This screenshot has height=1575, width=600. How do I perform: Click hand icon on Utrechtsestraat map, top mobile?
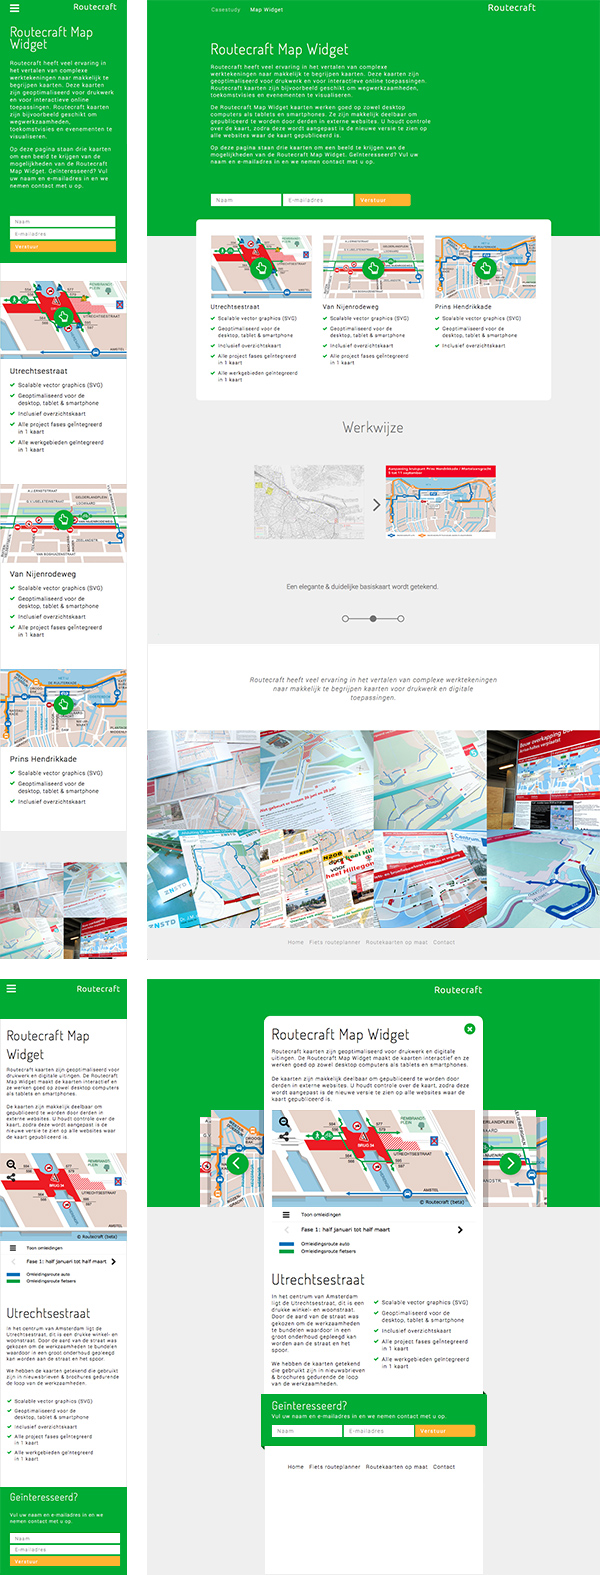[64, 316]
